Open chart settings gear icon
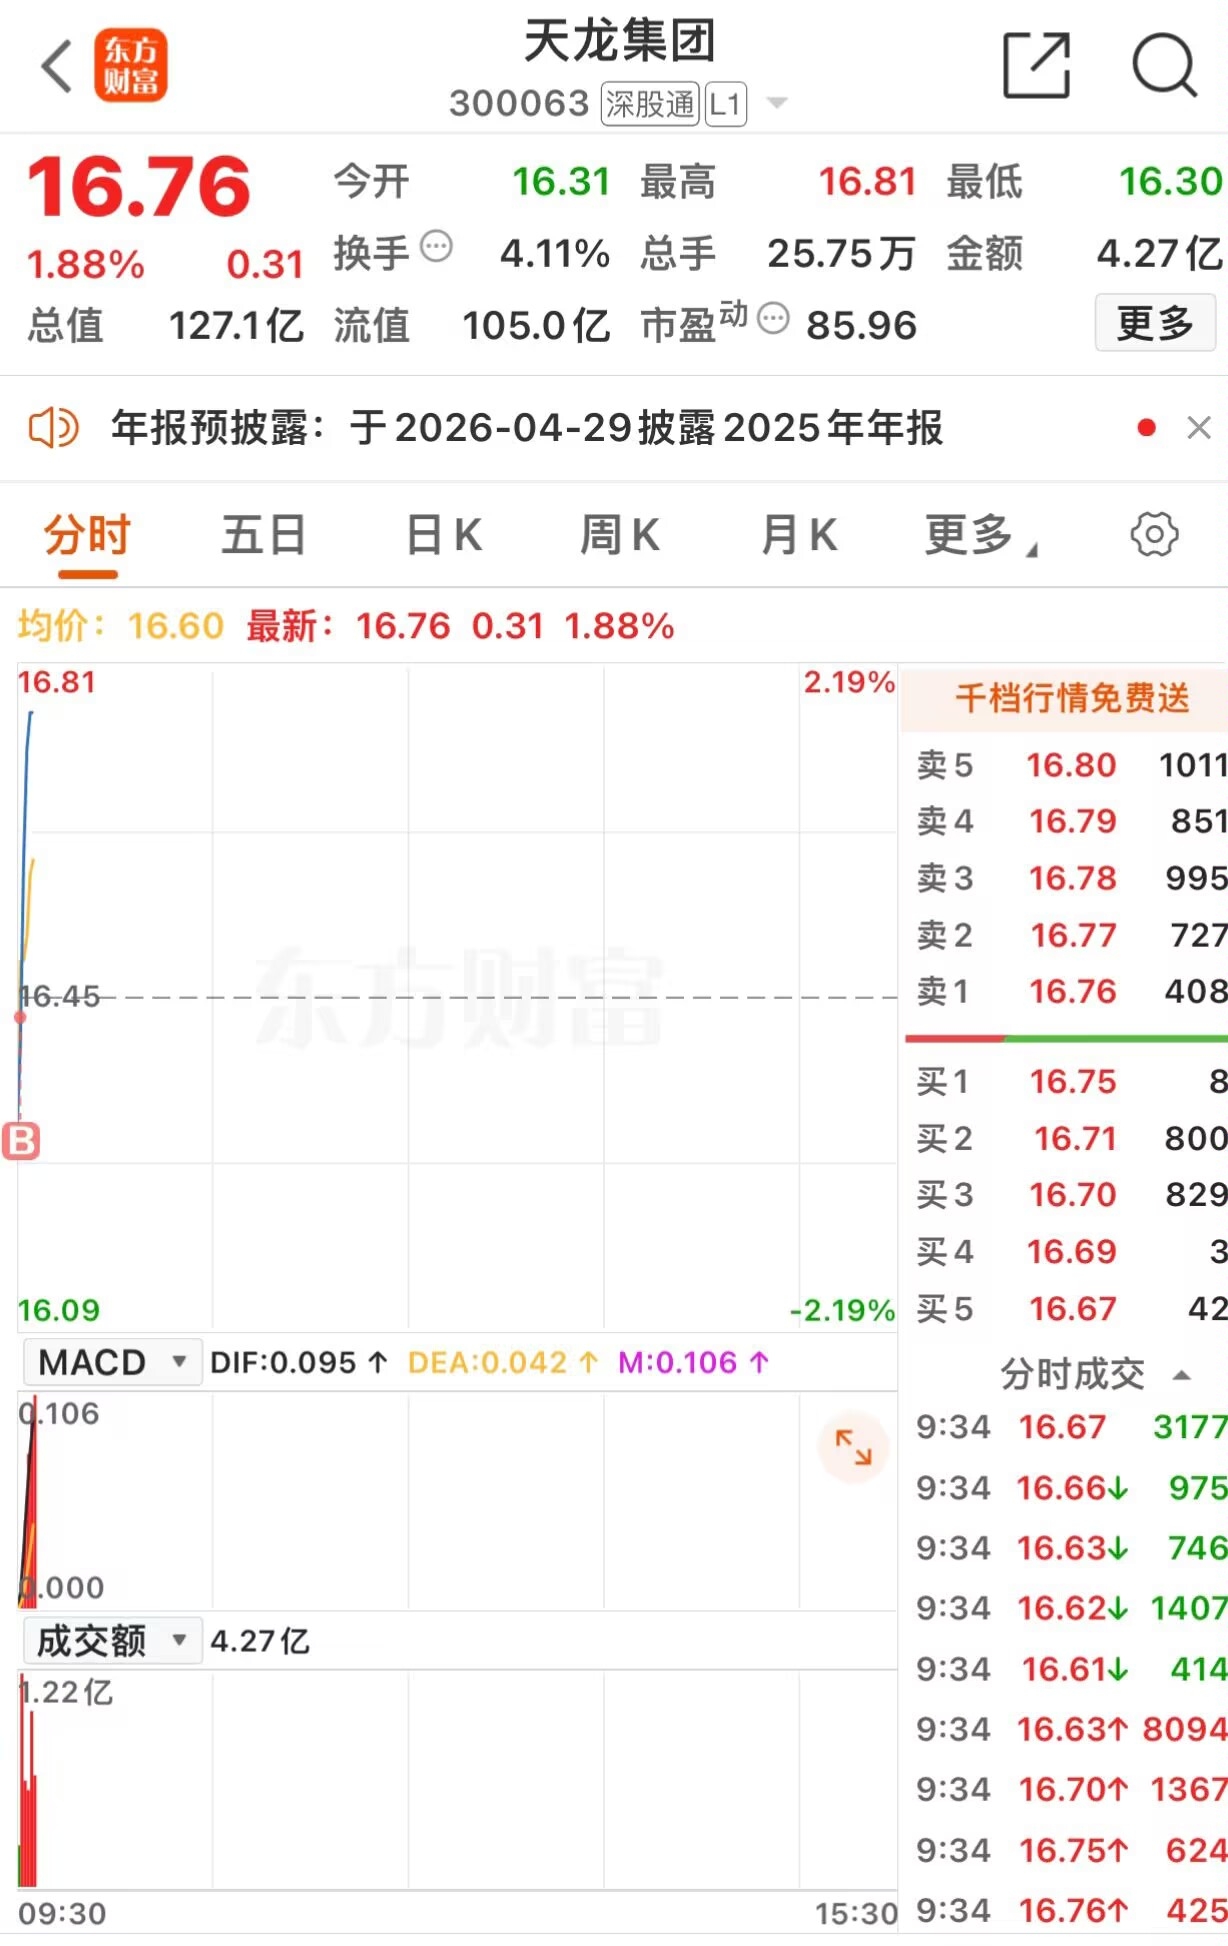1228x1946 pixels. click(1154, 535)
